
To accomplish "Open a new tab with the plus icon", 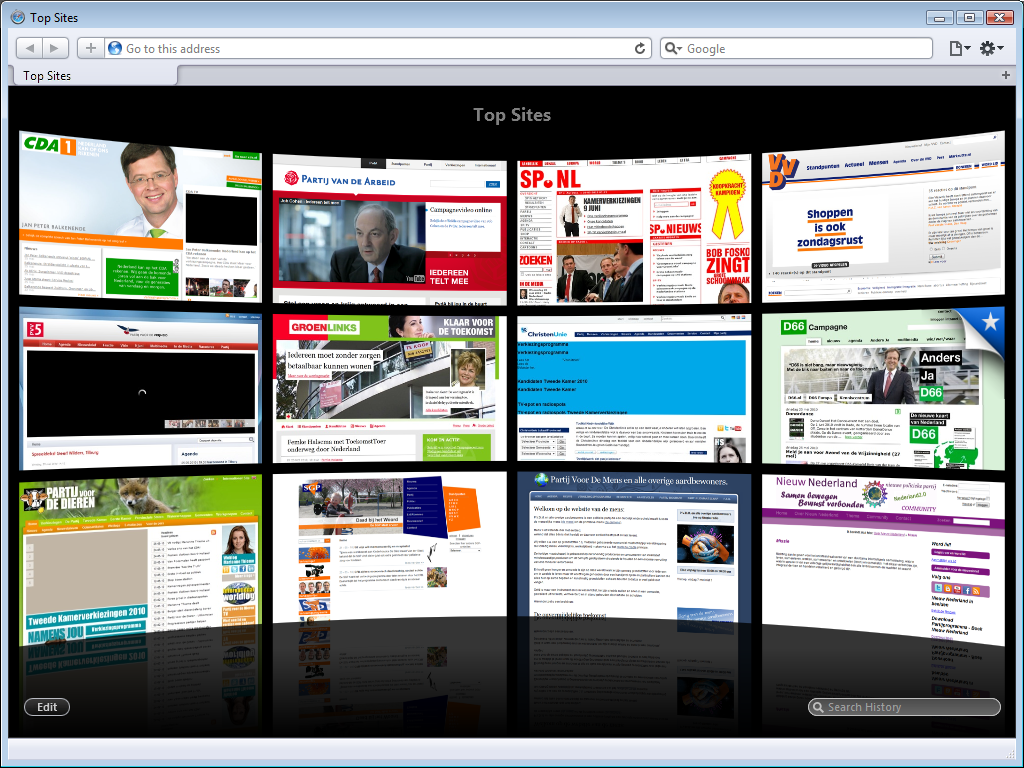I will coord(1006,75).
